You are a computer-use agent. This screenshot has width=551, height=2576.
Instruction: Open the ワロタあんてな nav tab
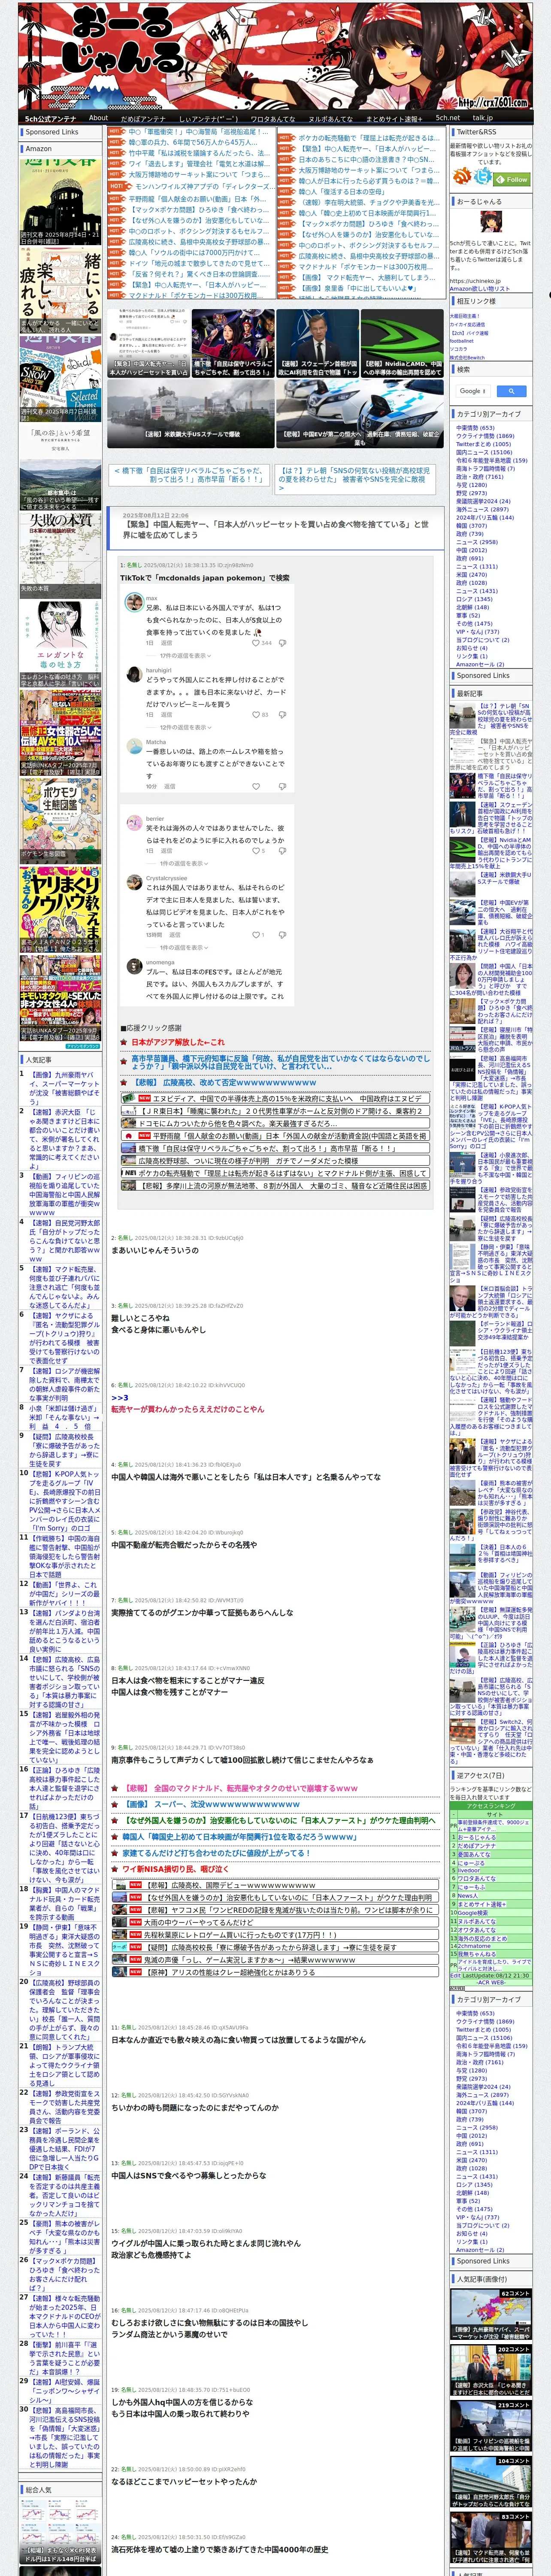273,118
